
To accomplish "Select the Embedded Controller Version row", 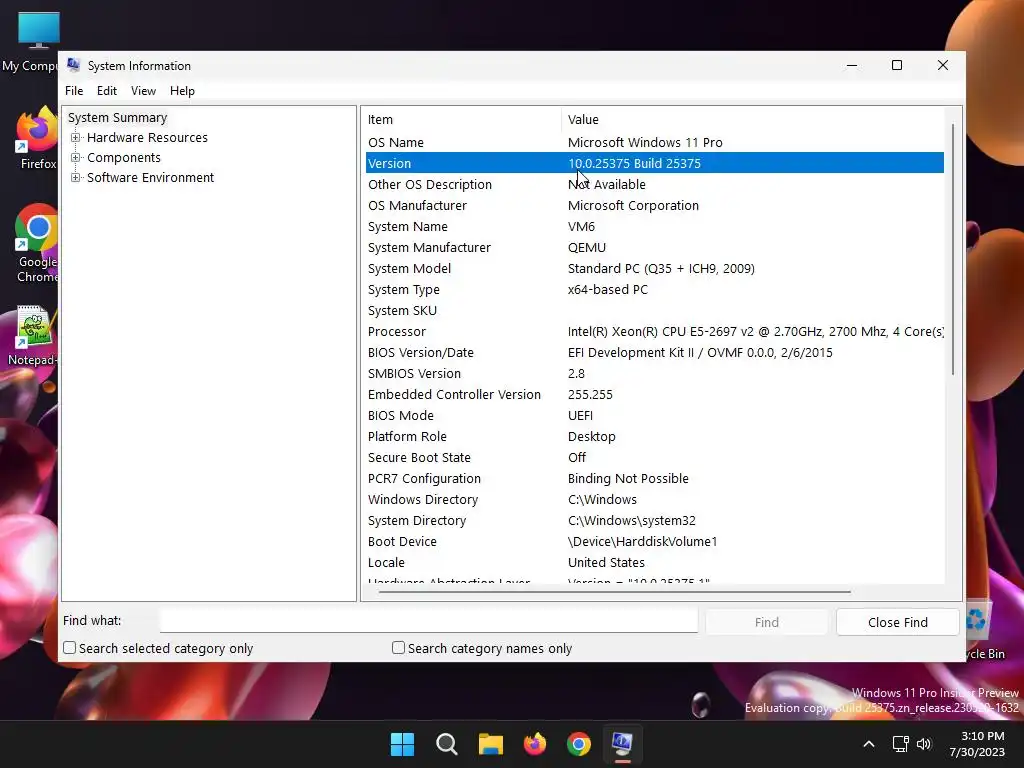I will (654, 394).
